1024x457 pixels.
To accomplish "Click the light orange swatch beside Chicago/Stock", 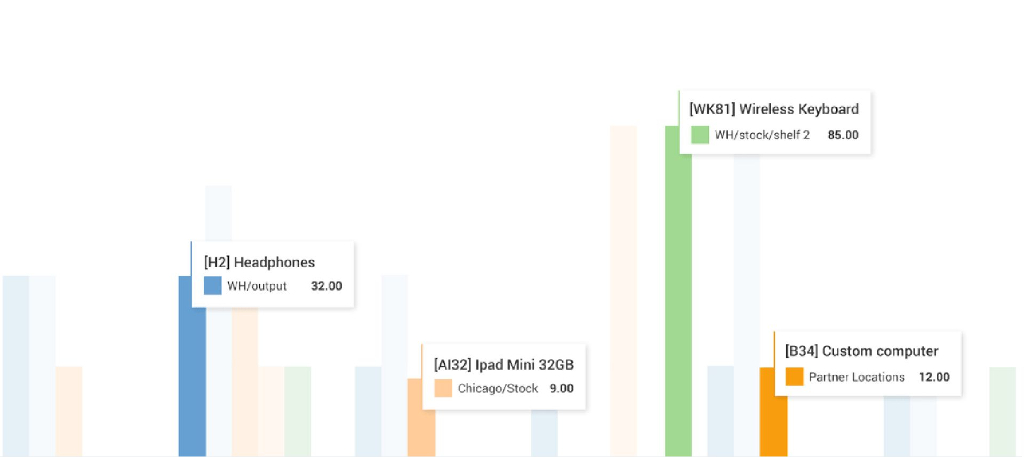I will click(442, 388).
